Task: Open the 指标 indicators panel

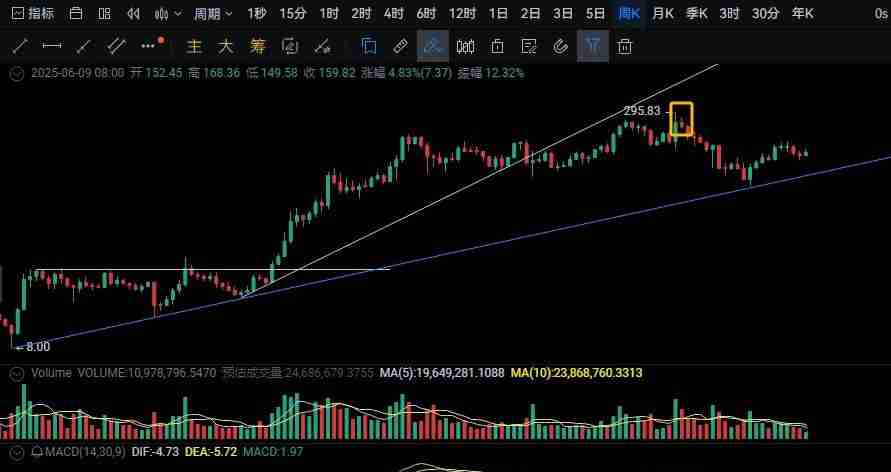Action: [32, 14]
